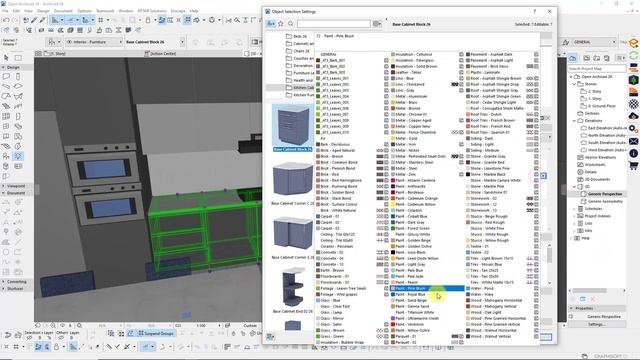Open the Beds 26 folder in the dialog tree

pos(300,36)
